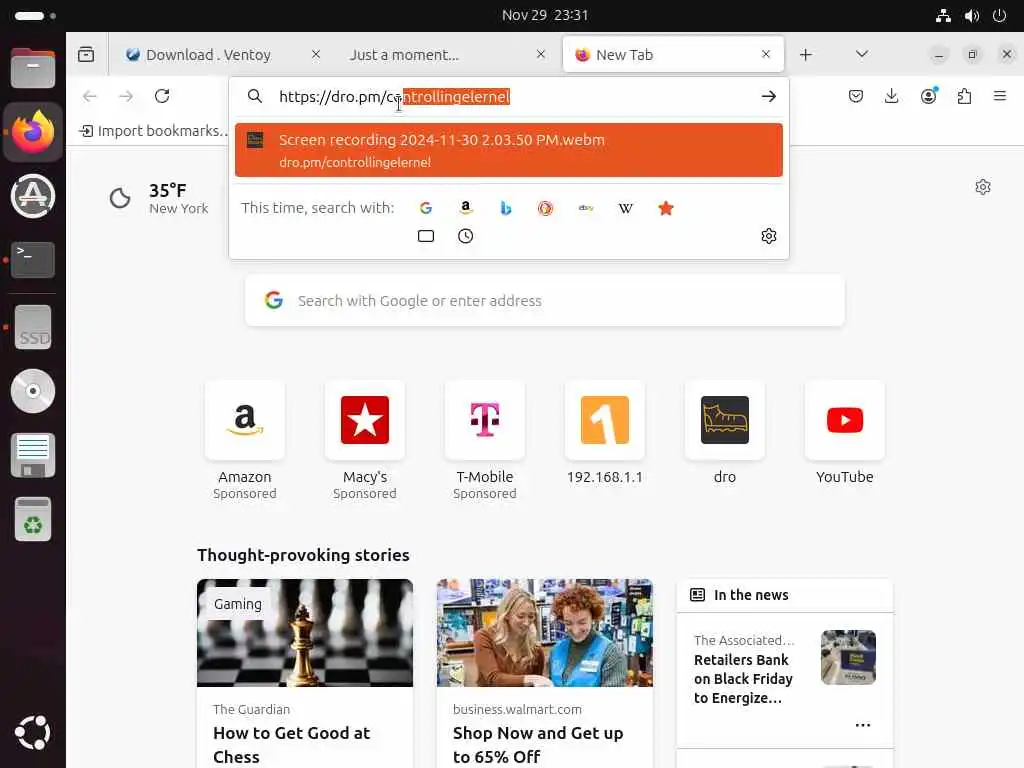Viewport: 1024px width, 768px height.
Task: Open Shop Now and Get up to 65% Off story
Action: point(538,744)
